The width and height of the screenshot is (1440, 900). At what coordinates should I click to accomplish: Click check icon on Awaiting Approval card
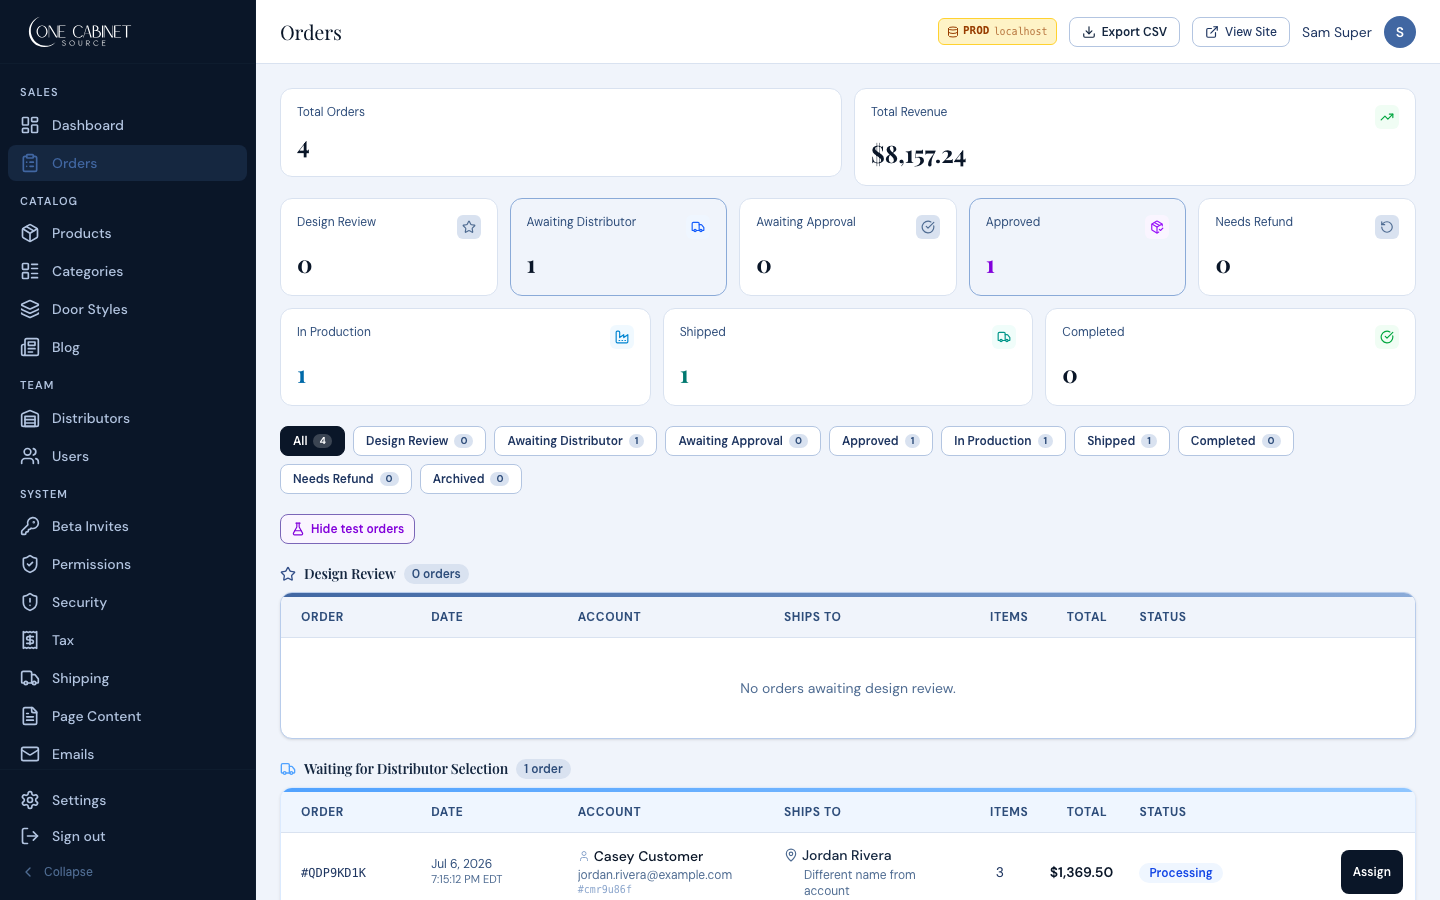tap(928, 227)
